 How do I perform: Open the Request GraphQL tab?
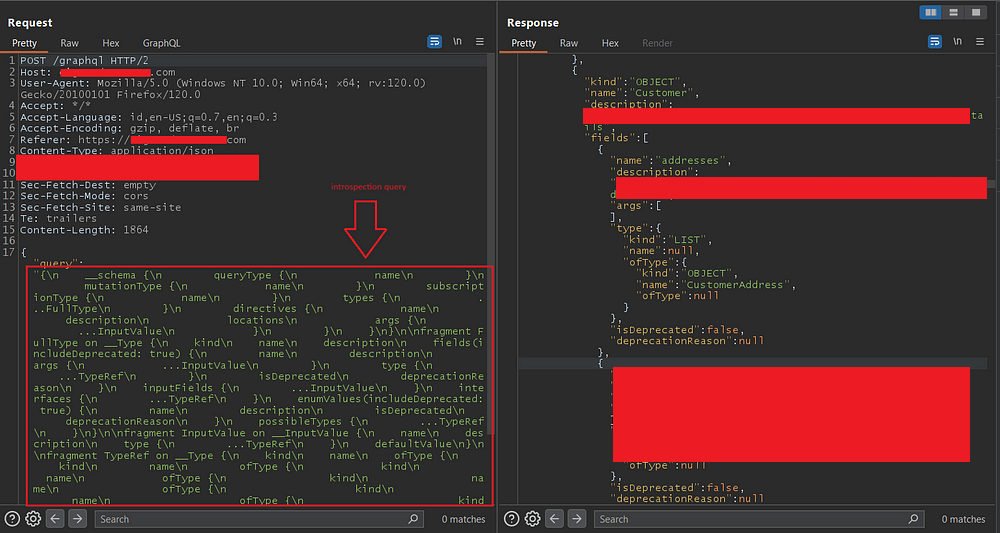click(161, 43)
